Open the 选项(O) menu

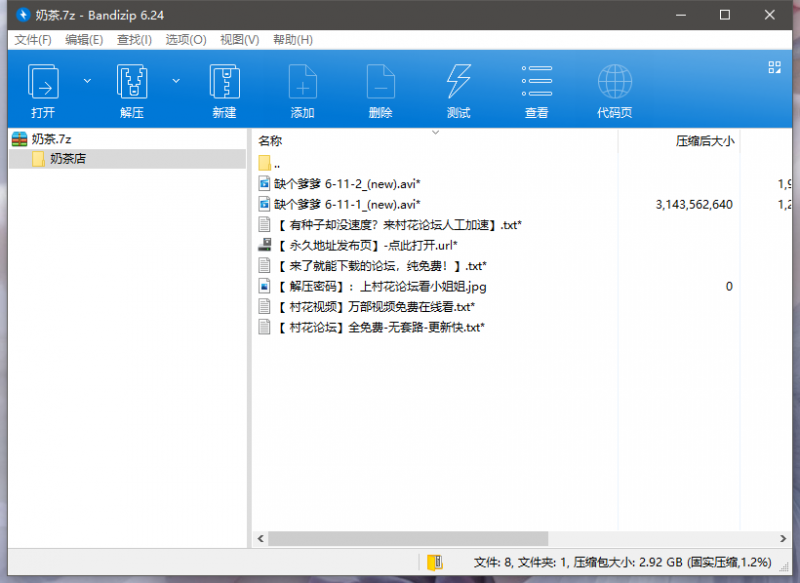tap(186, 39)
